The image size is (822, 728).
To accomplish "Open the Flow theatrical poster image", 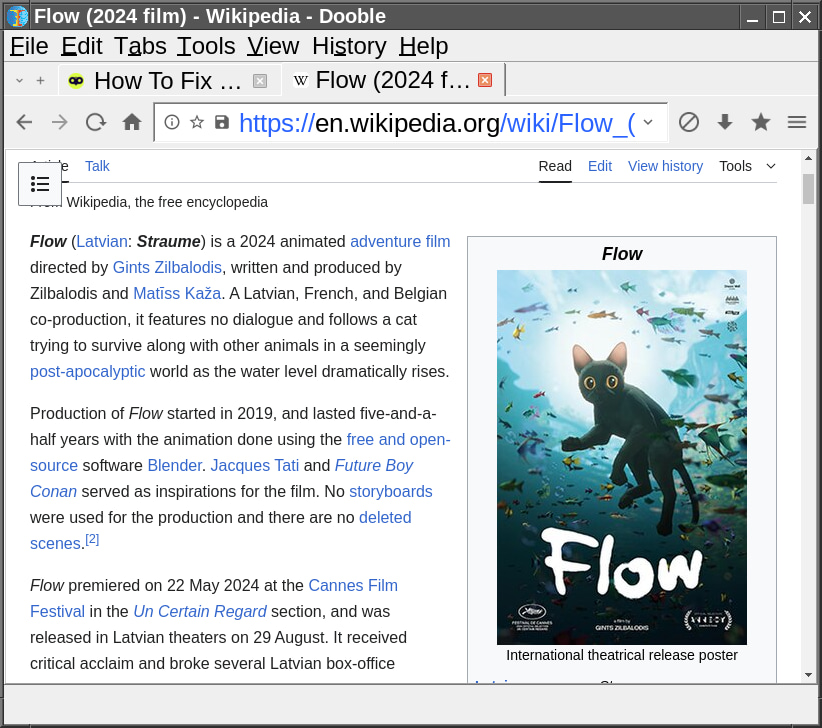I will point(621,457).
